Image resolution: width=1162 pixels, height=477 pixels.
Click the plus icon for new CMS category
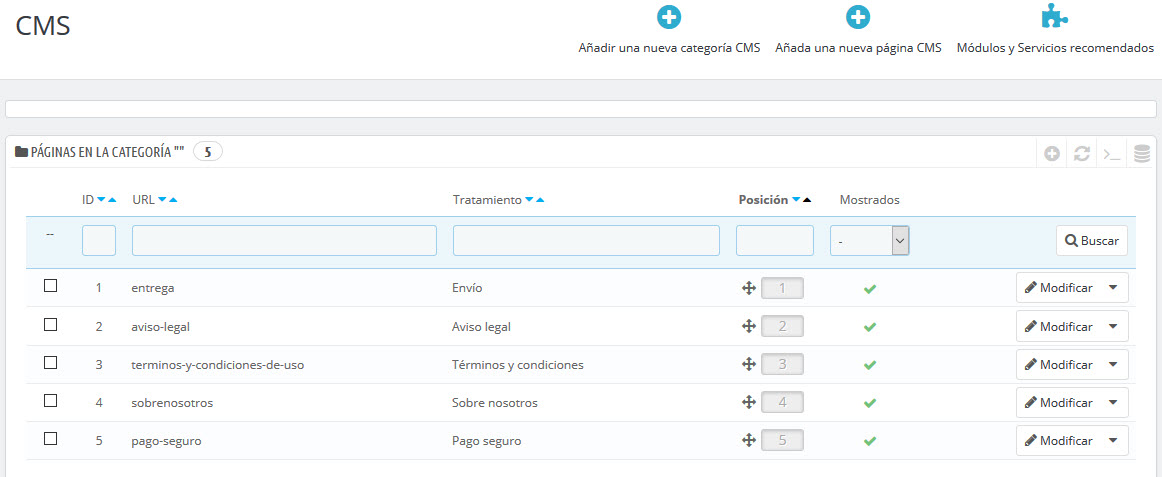669,16
